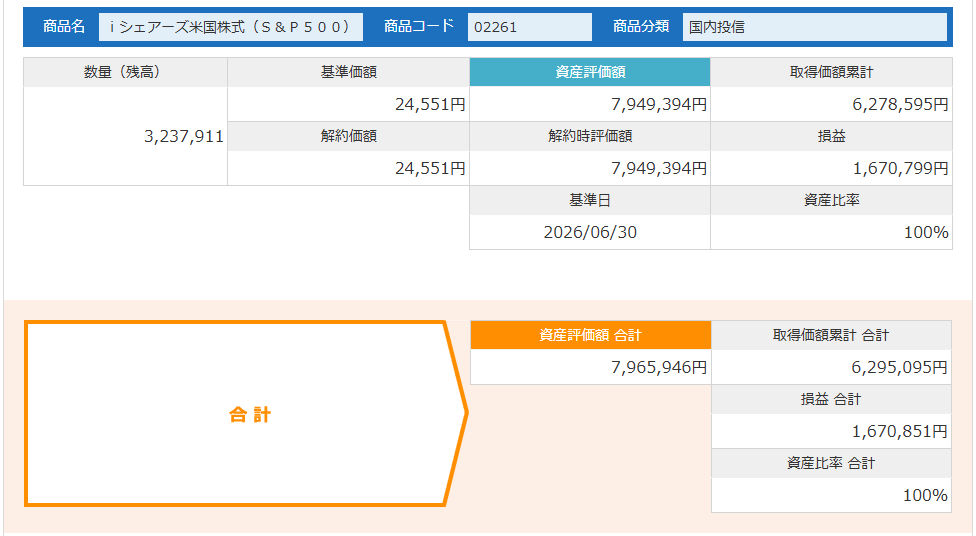Click the 損益 合計 header

point(832,400)
